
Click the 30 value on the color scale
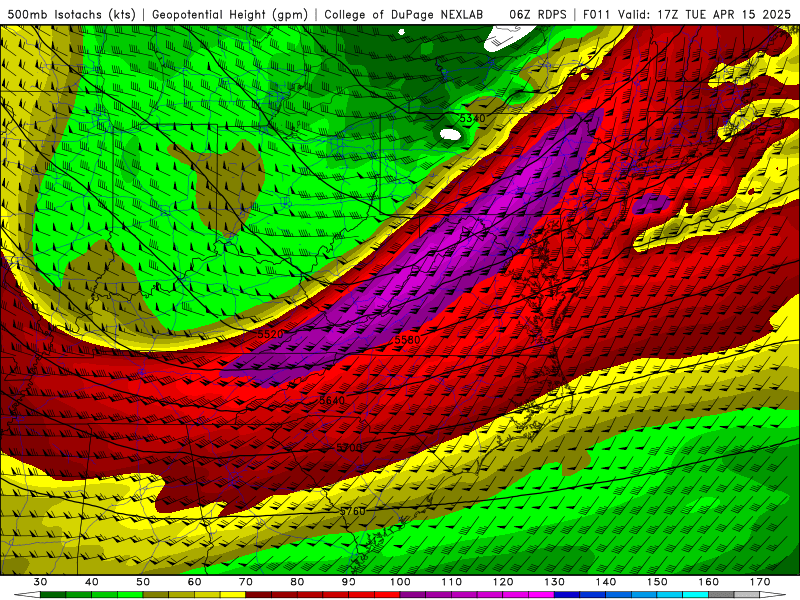point(40,582)
